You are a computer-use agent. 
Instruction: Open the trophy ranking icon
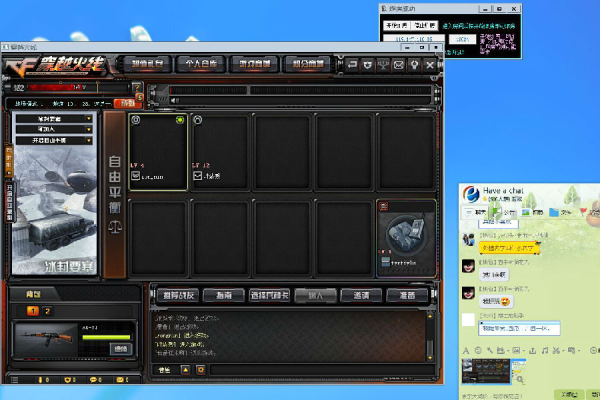[383, 65]
